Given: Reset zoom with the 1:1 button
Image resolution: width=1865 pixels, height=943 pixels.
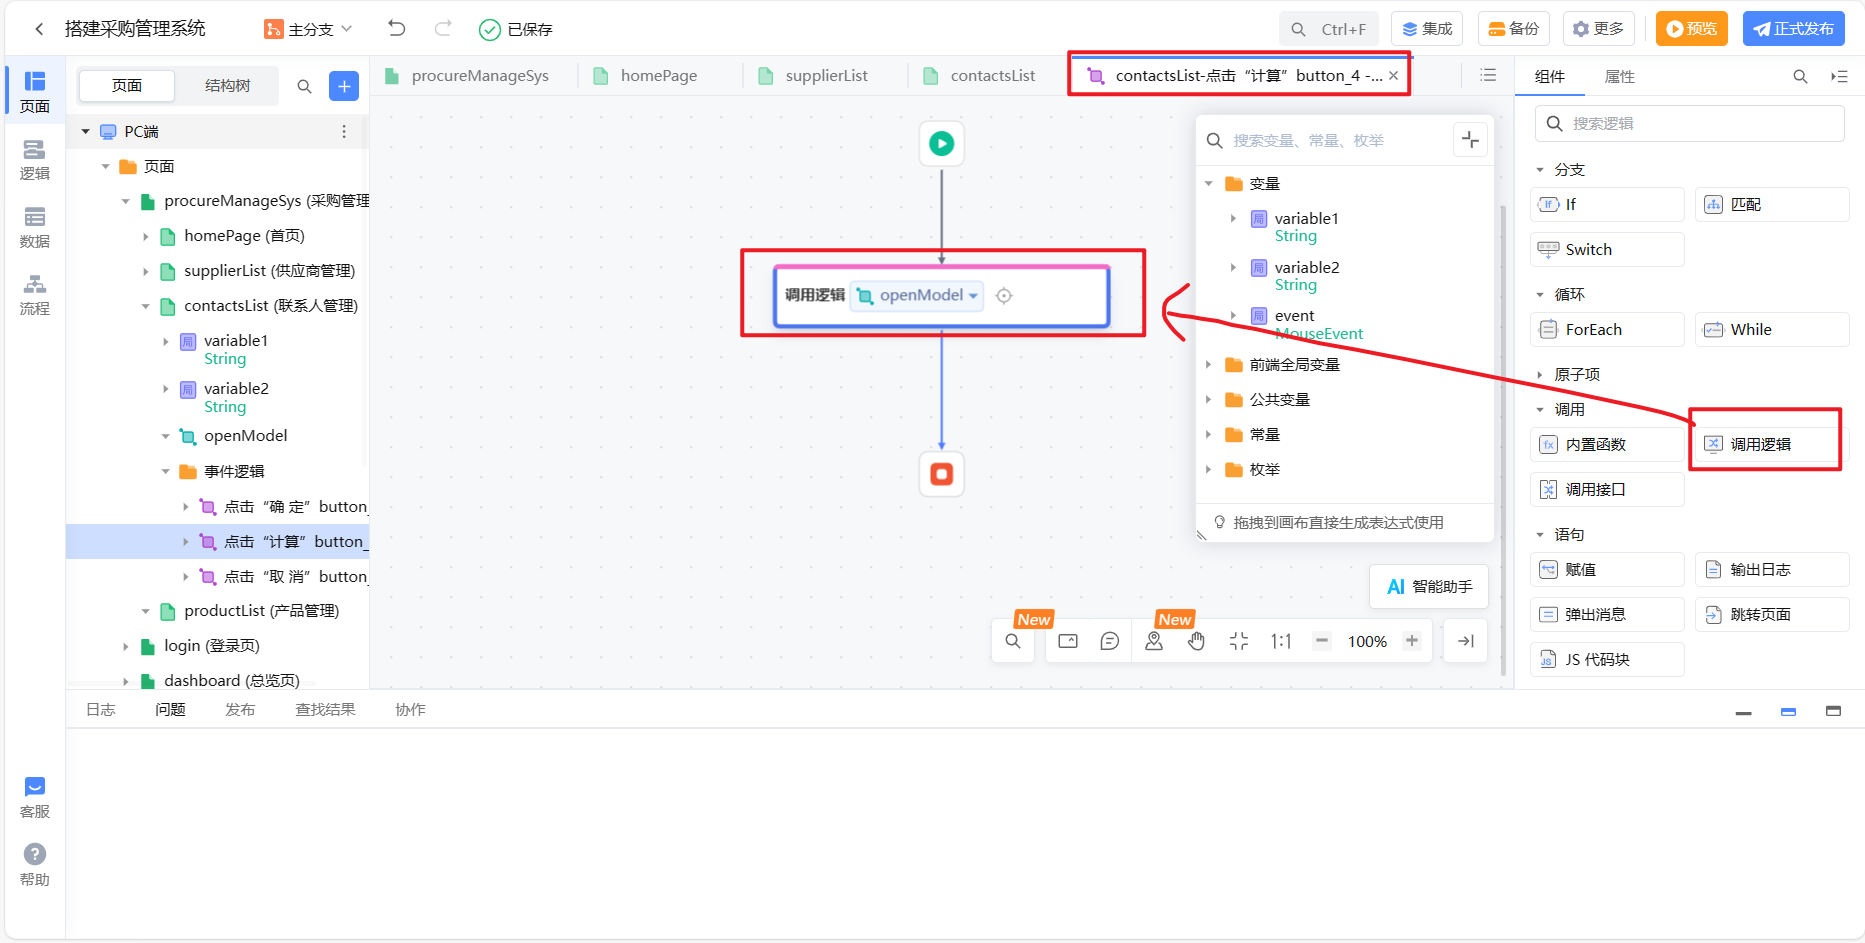Looking at the screenshot, I should (x=1281, y=642).
